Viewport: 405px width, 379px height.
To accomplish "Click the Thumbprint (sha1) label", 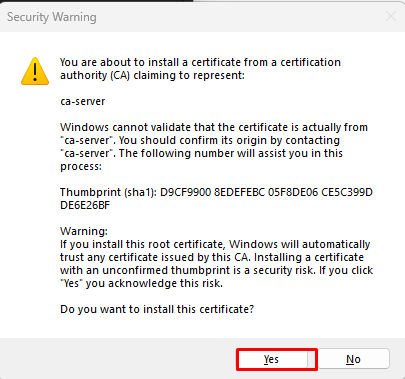I will point(108,192).
